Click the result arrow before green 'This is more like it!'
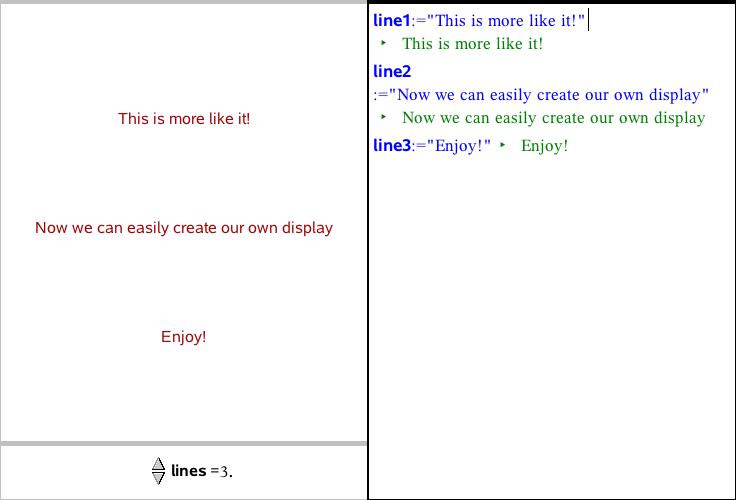The width and height of the screenshot is (737, 500). (384, 44)
